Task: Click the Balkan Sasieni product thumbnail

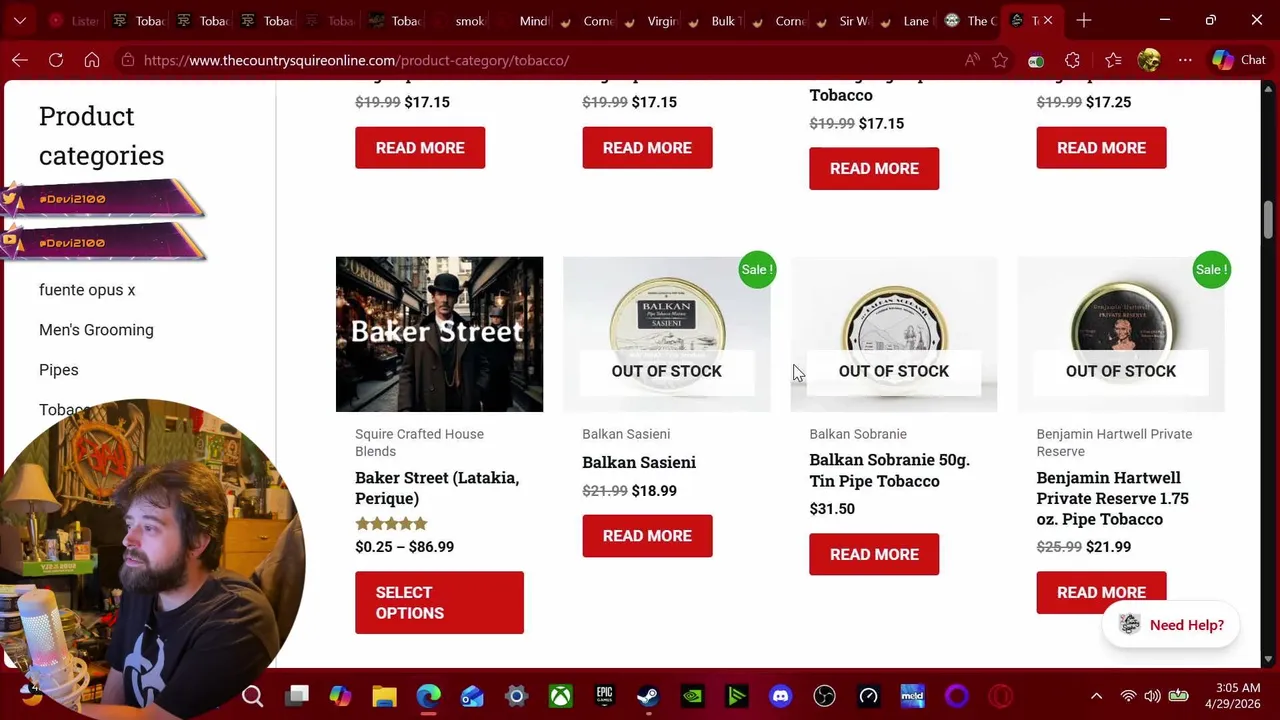Action: click(667, 334)
